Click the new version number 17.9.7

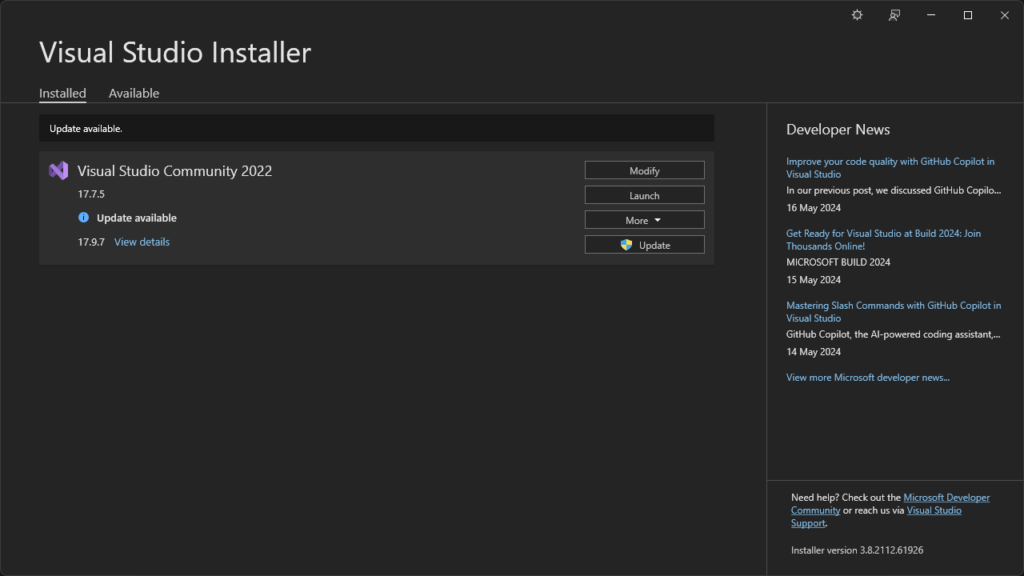pyautogui.click(x=91, y=242)
